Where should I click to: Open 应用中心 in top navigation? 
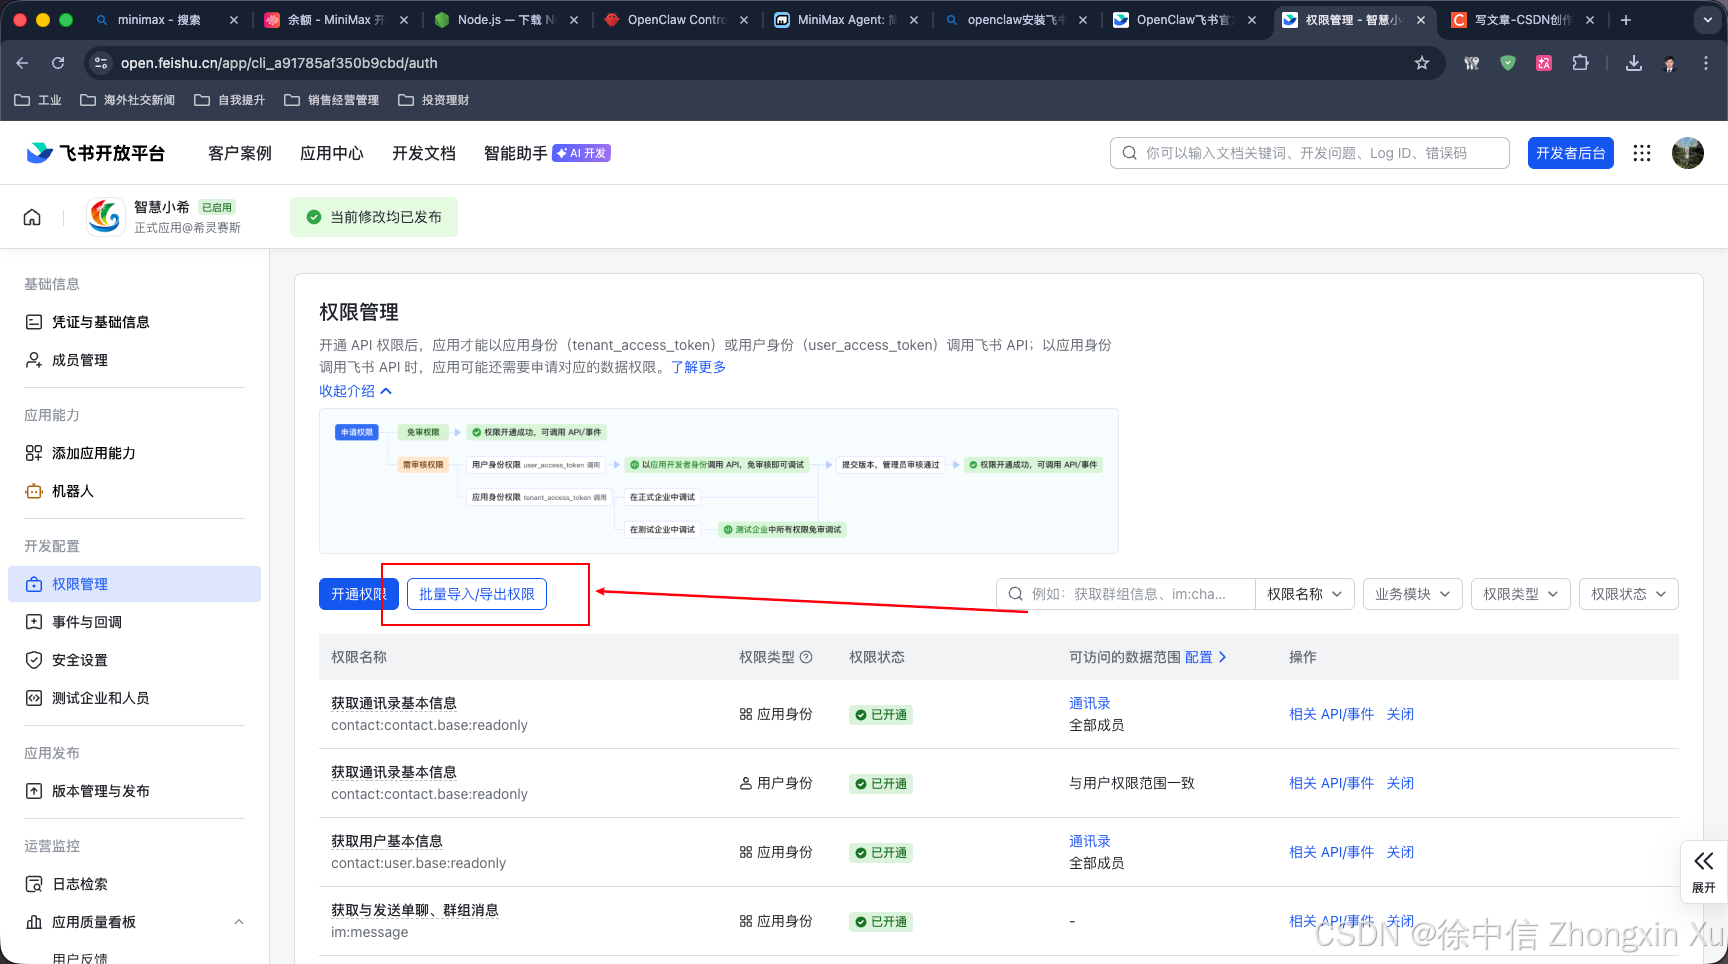[x=332, y=153]
